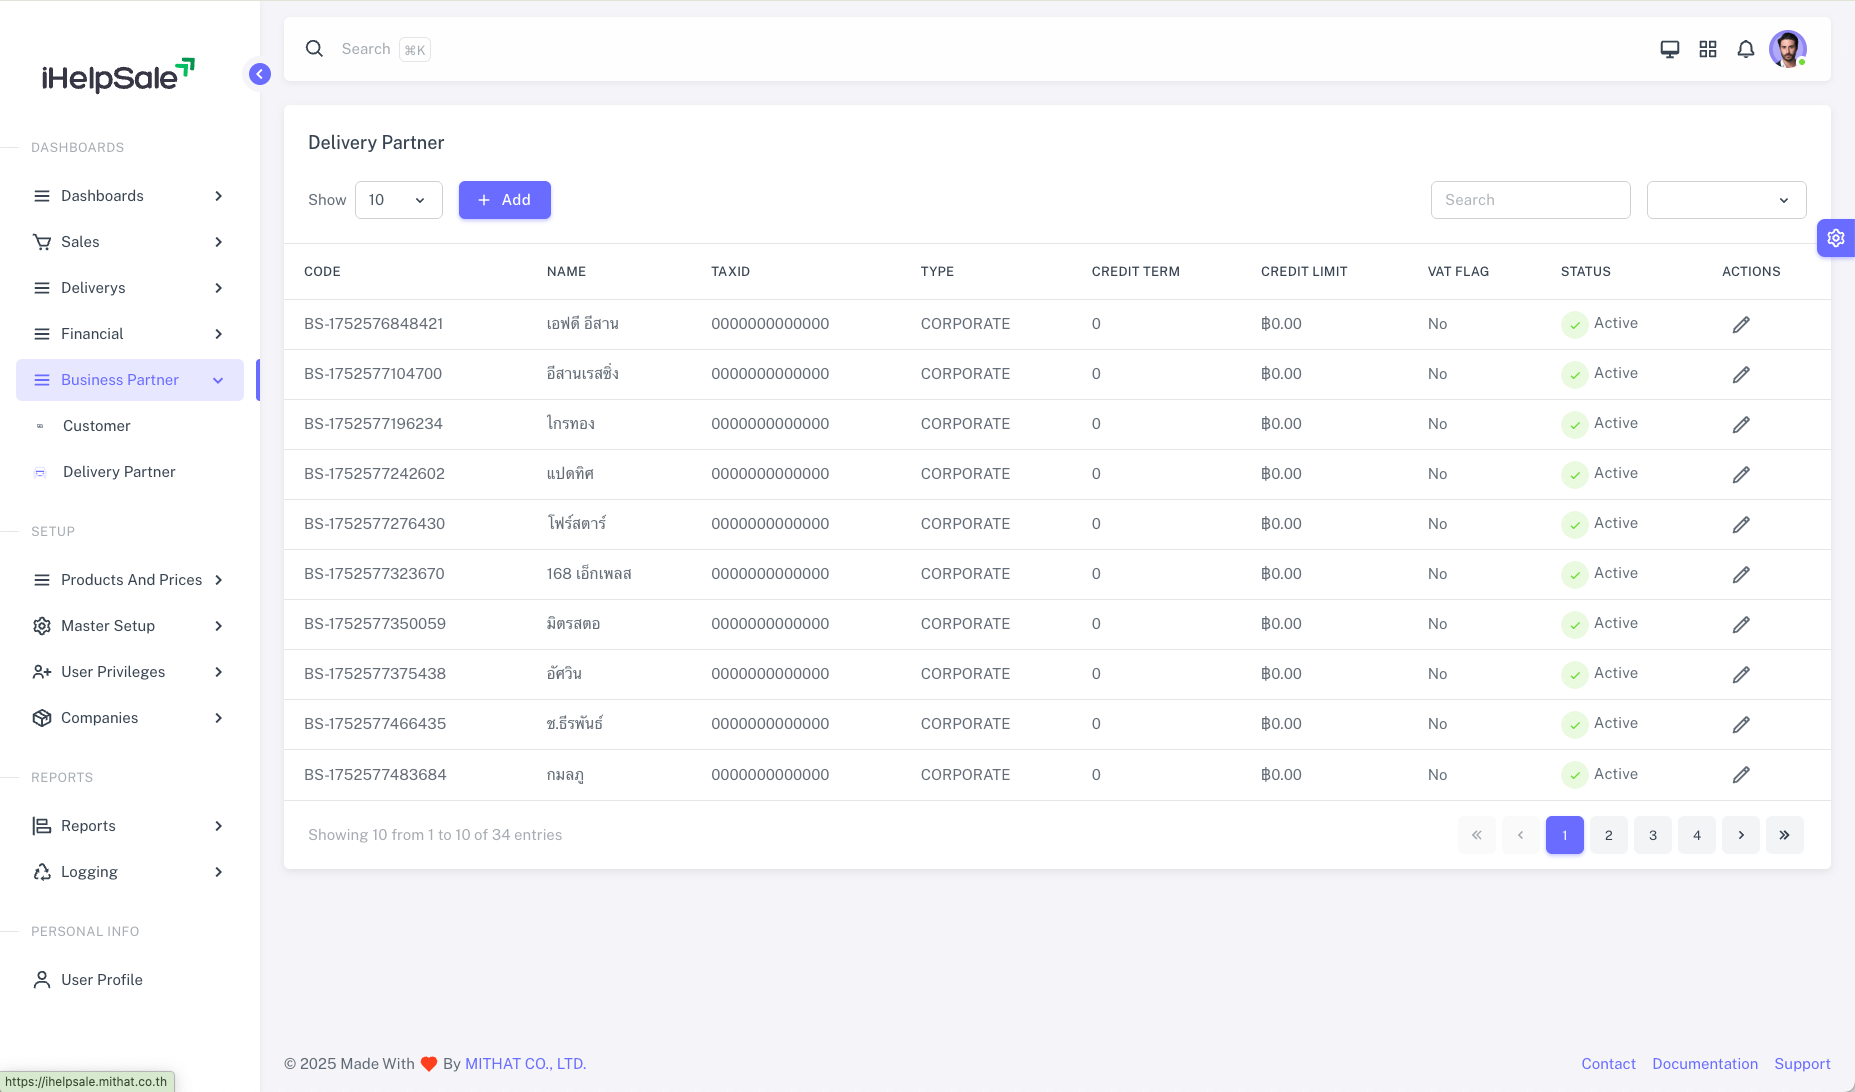This screenshot has height=1092, width=1855.
Task: Open the settings gear on right edge
Action: [1835, 238]
